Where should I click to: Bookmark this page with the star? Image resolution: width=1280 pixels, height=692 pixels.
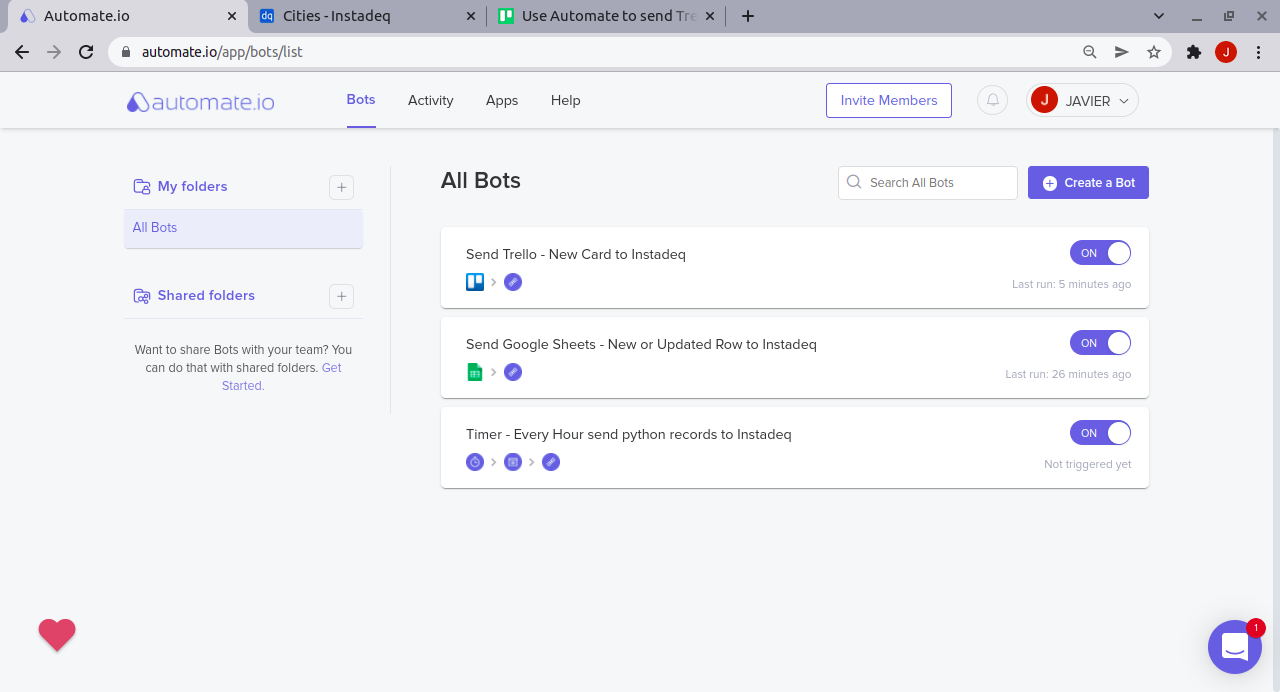(1154, 52)
